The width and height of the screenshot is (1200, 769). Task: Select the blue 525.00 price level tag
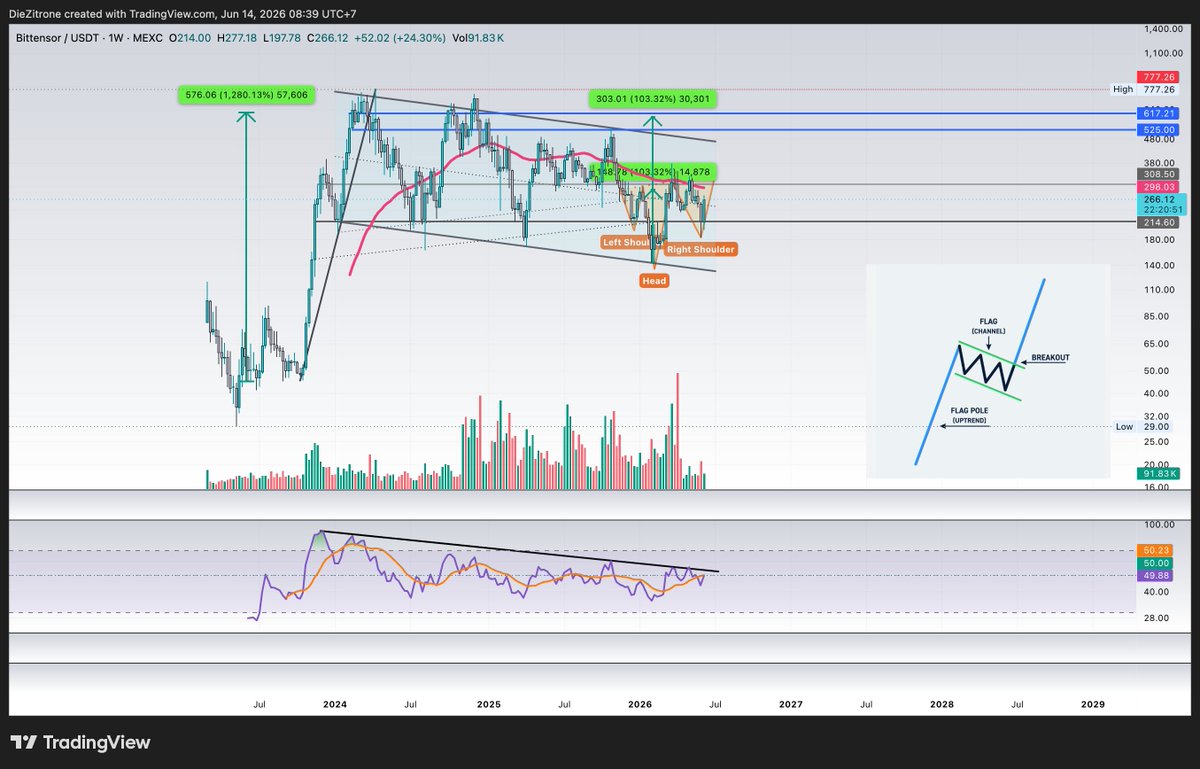pyautogui.click(x=1158, y=130)
